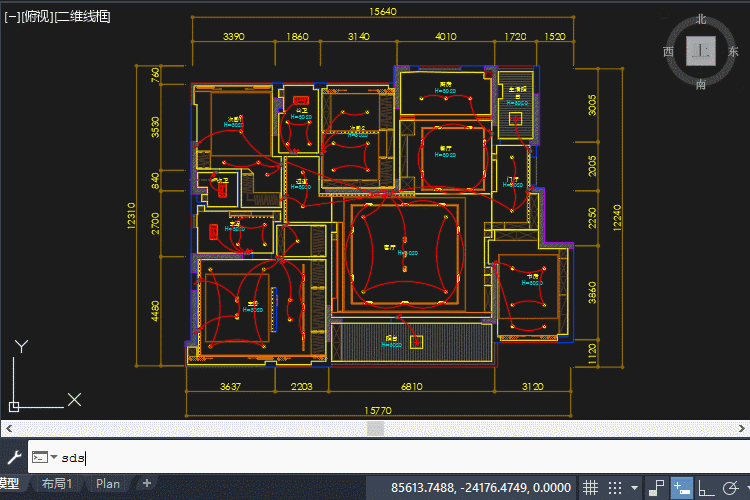Click west (西) on the ViewCube compass
This screenshot has width=750, height=500.
pyautogui.click(x=669, y=51)
